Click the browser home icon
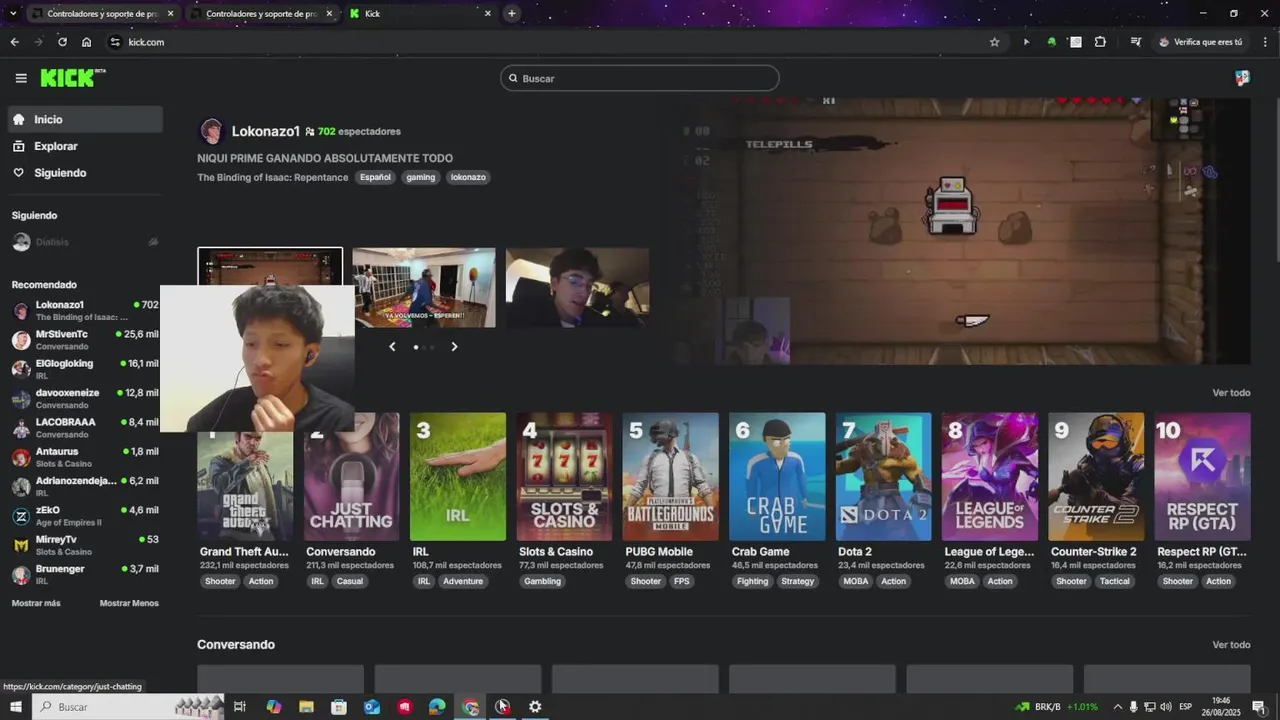The height and width of the screenshot is (720, 1280). click(x=87, y=42)
